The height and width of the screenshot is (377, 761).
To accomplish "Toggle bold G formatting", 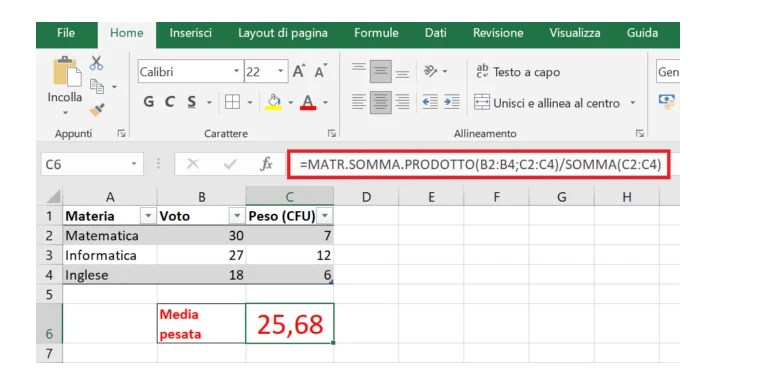I will [149, 102].
